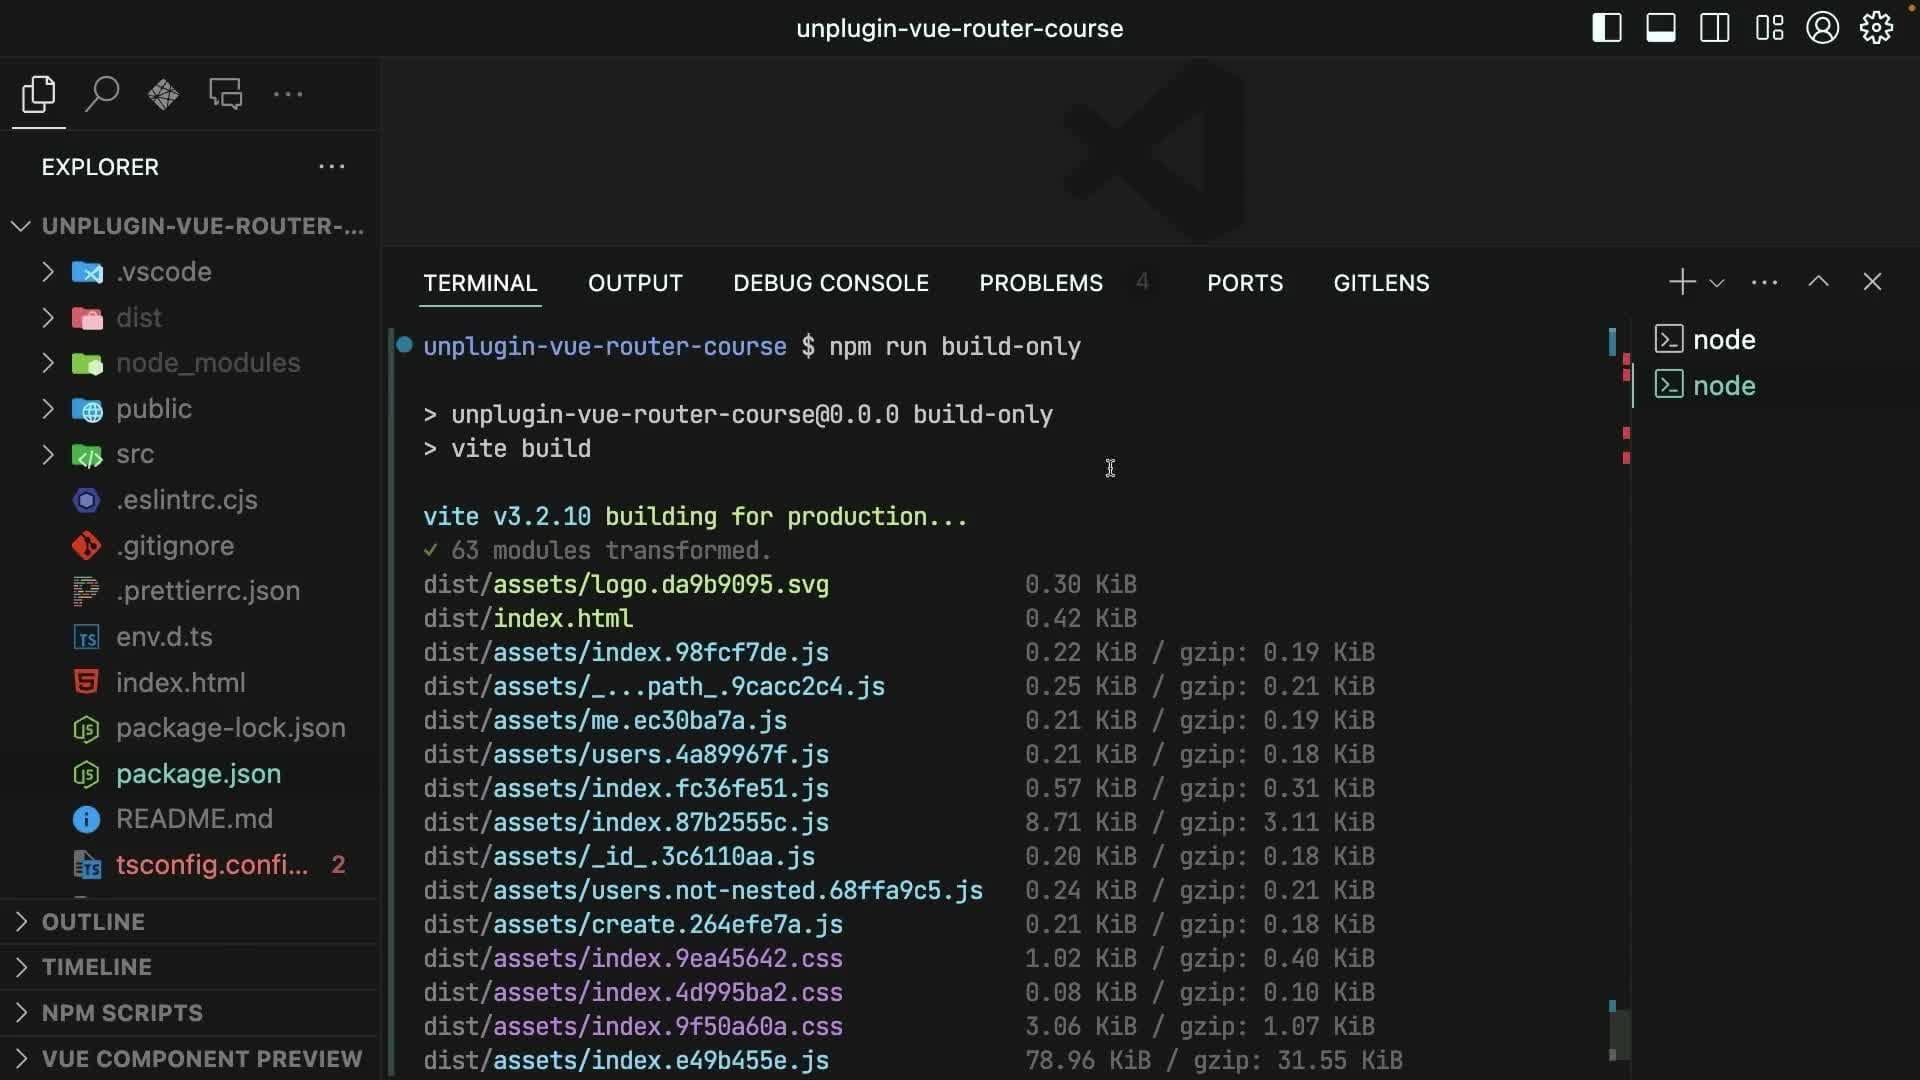Open the Remote Explorer view icon
The image size is (1920, 1080).
point(163,94)
